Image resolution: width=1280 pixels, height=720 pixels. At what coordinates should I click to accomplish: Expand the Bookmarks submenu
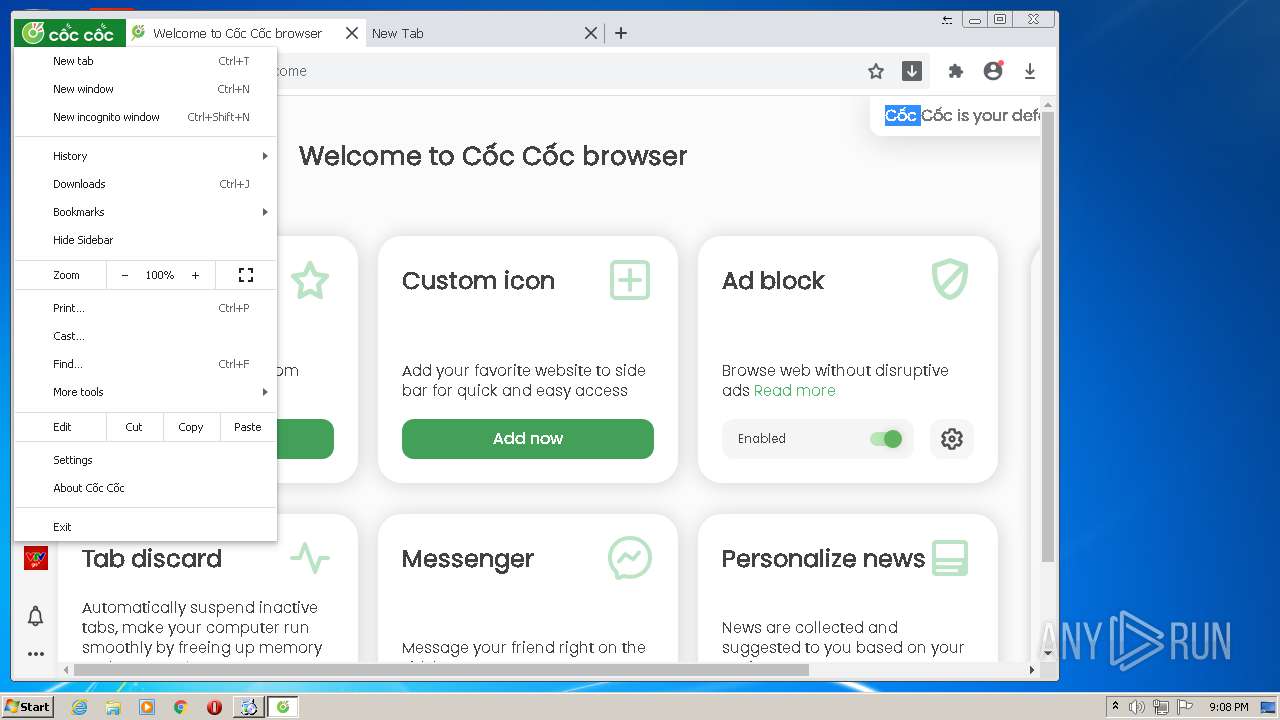(x=145, y=212)
